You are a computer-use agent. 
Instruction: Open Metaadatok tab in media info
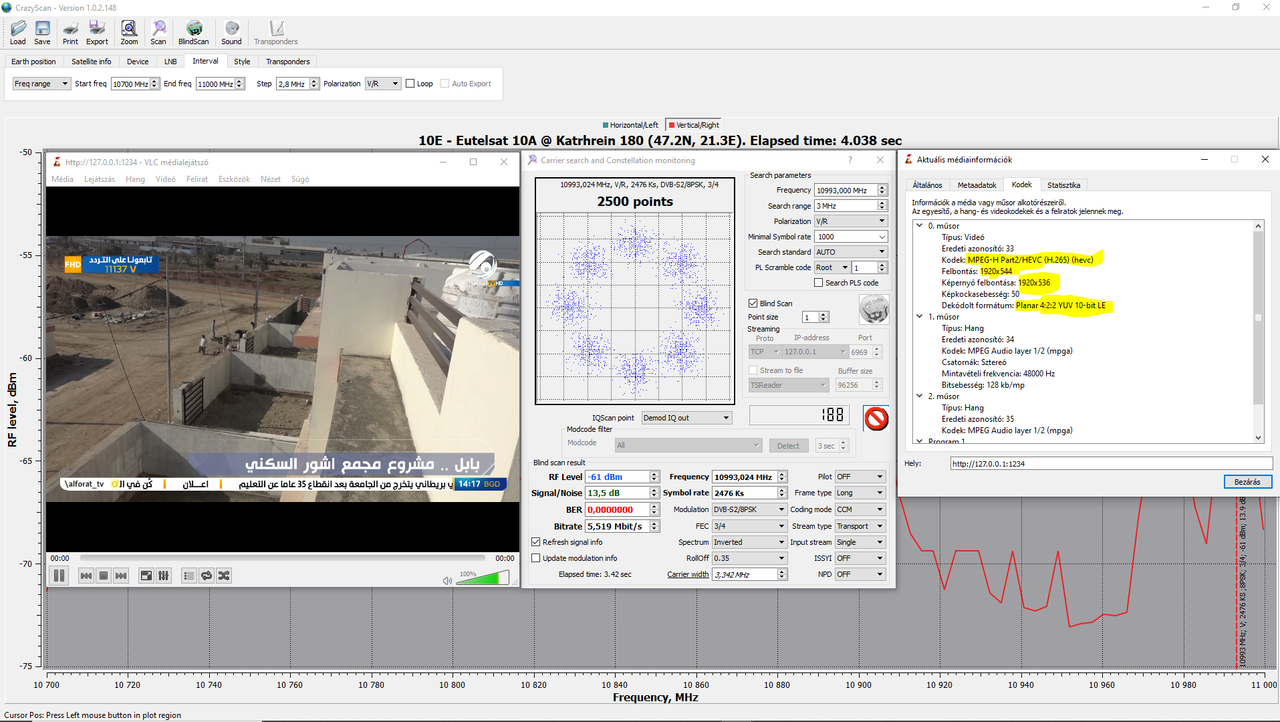(x=976, y=185)
